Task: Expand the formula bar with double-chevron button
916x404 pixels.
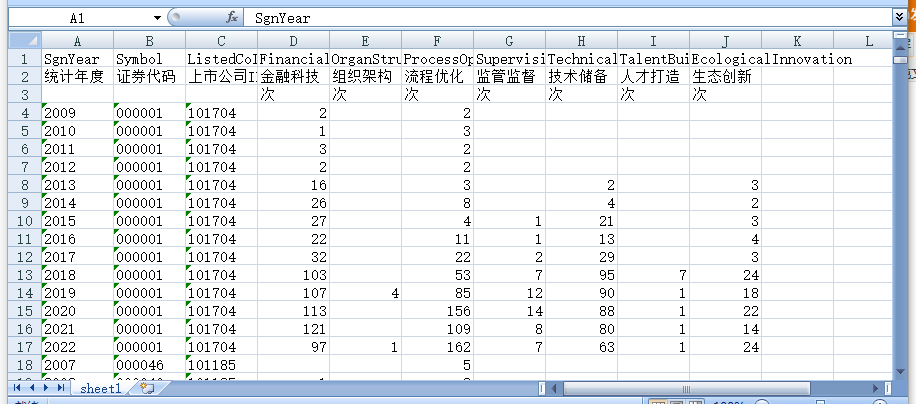Action: point(900,18)
